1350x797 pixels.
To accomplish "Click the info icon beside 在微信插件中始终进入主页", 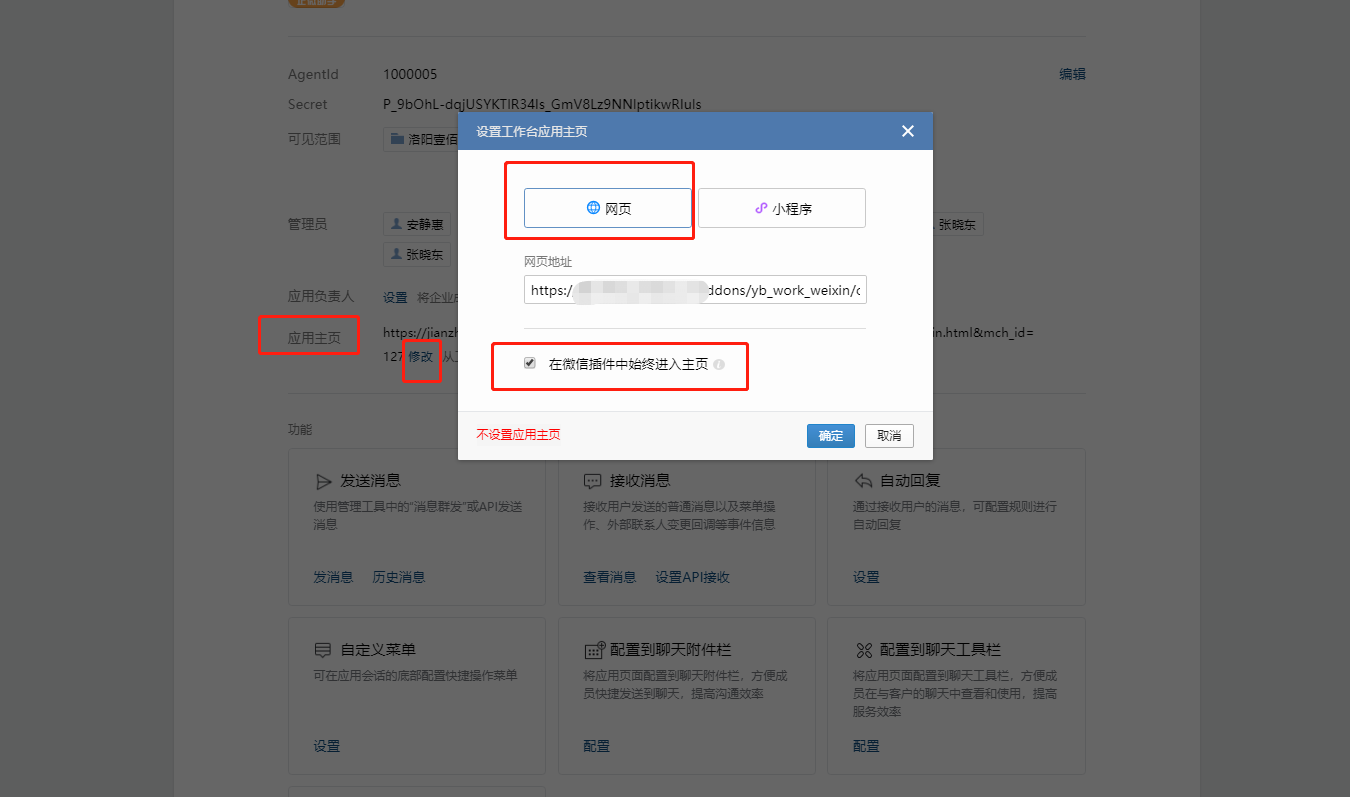I will 719,365.
